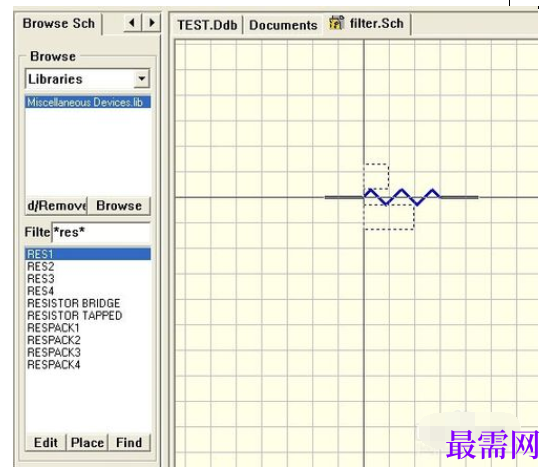Click the Browse library button

[x=119, y=206]
